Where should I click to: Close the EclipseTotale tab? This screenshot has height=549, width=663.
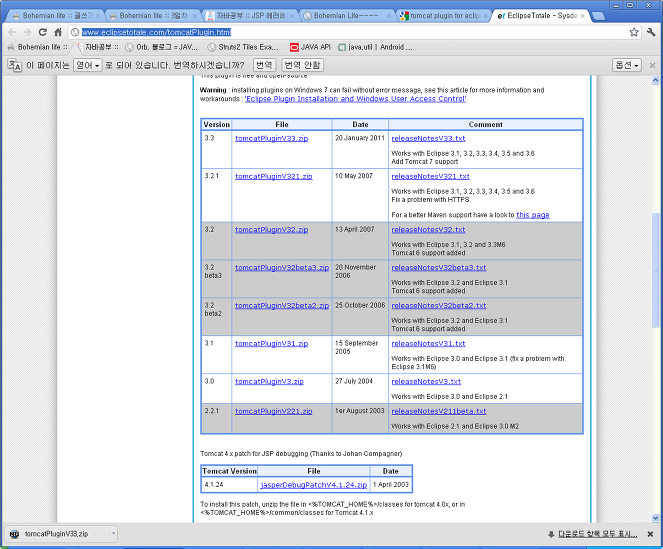pos(583,16)
